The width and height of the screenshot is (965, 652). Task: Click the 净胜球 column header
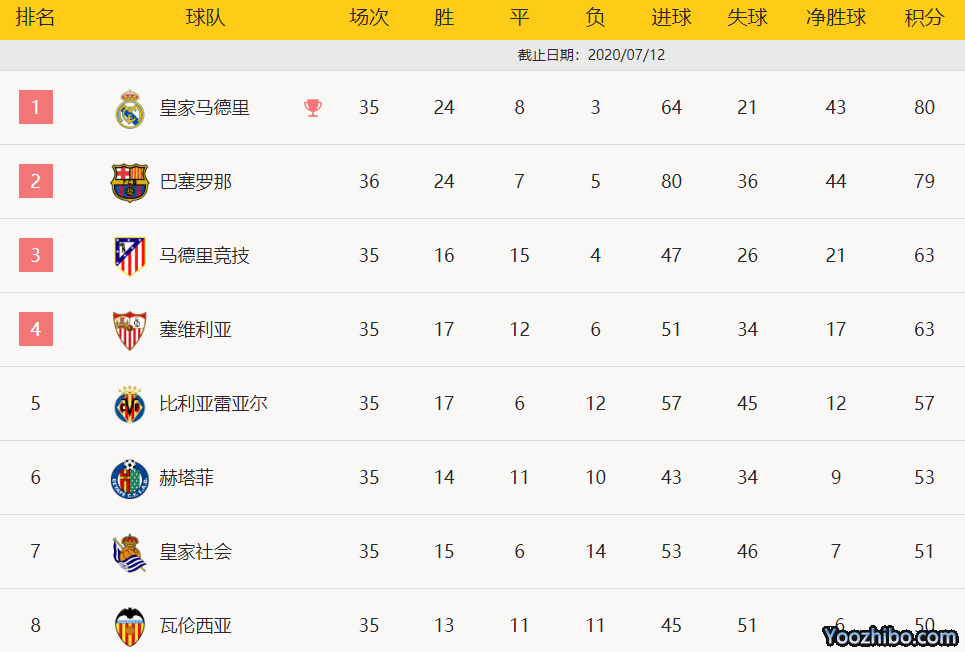[836, 18]
